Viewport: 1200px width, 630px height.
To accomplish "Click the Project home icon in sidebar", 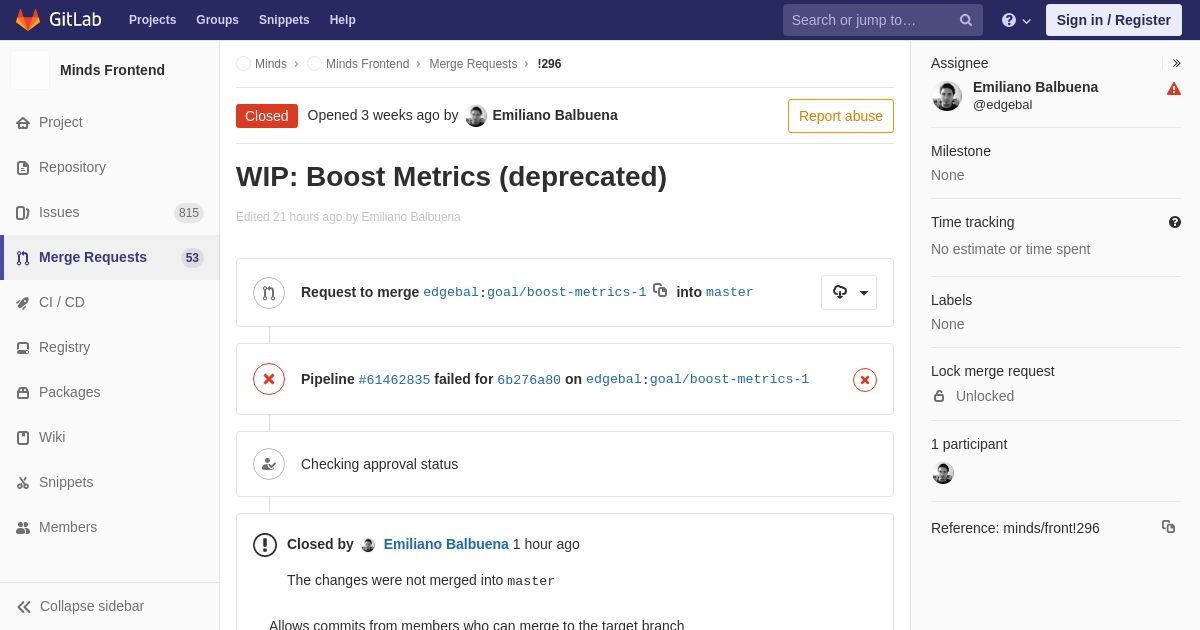I will tap(23, 123).
